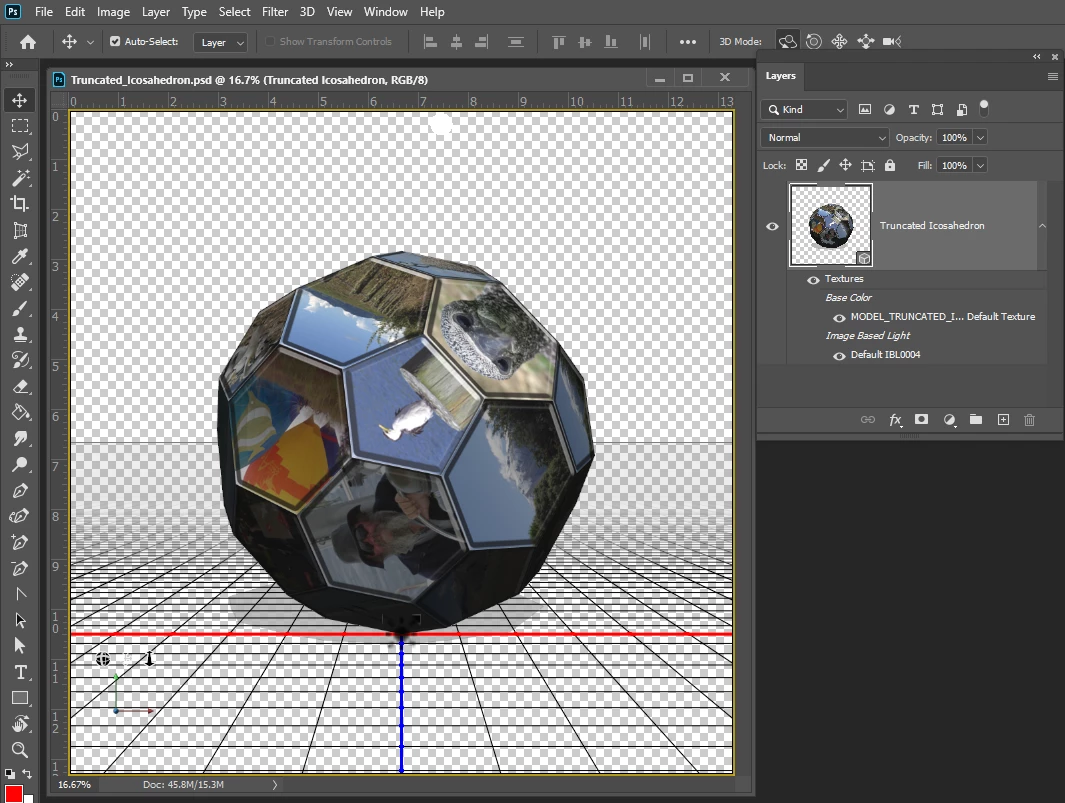This screenshot has height=803, width=1065.
Task: Open the Auto-Select Layer dropdown
Action: coord(221,42)
